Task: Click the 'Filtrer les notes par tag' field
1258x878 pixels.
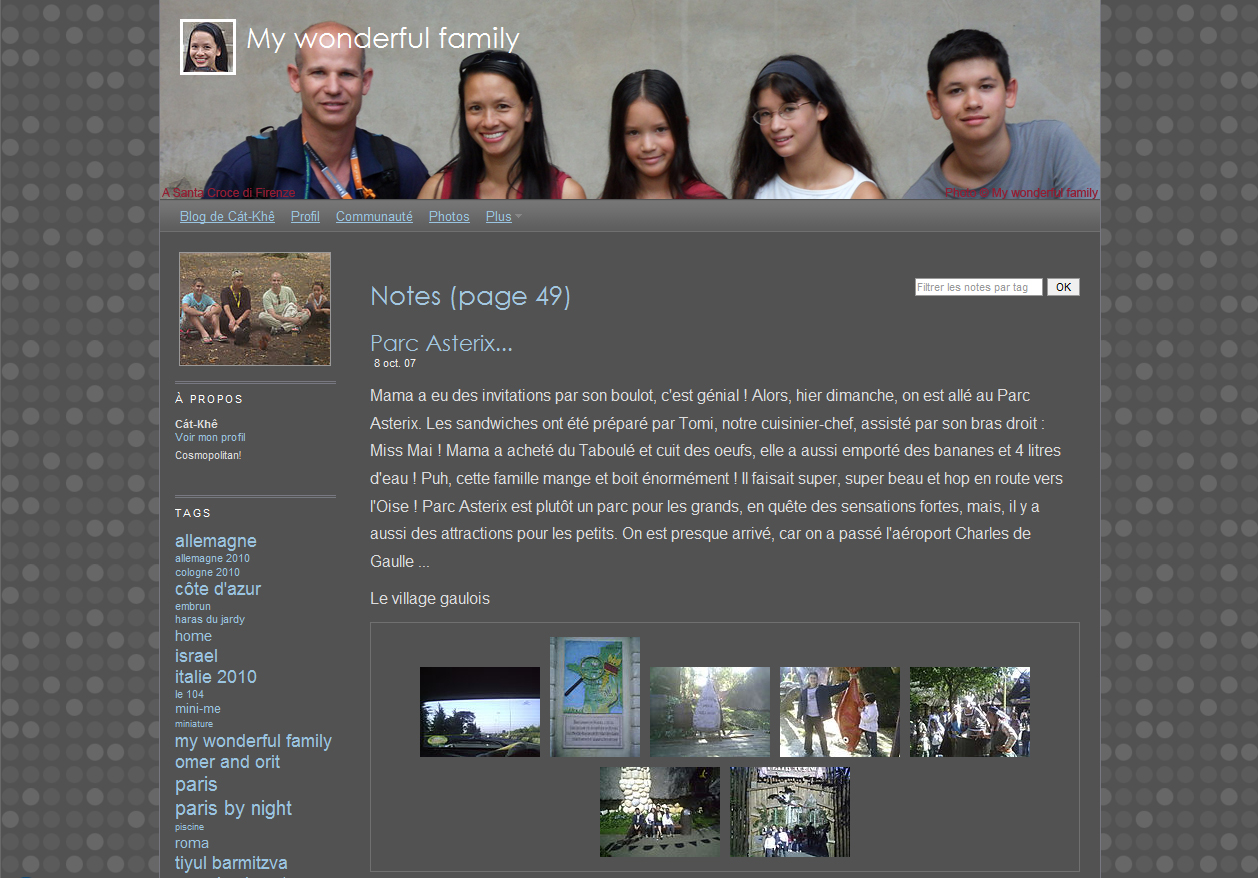Action: tap(978, 287)
